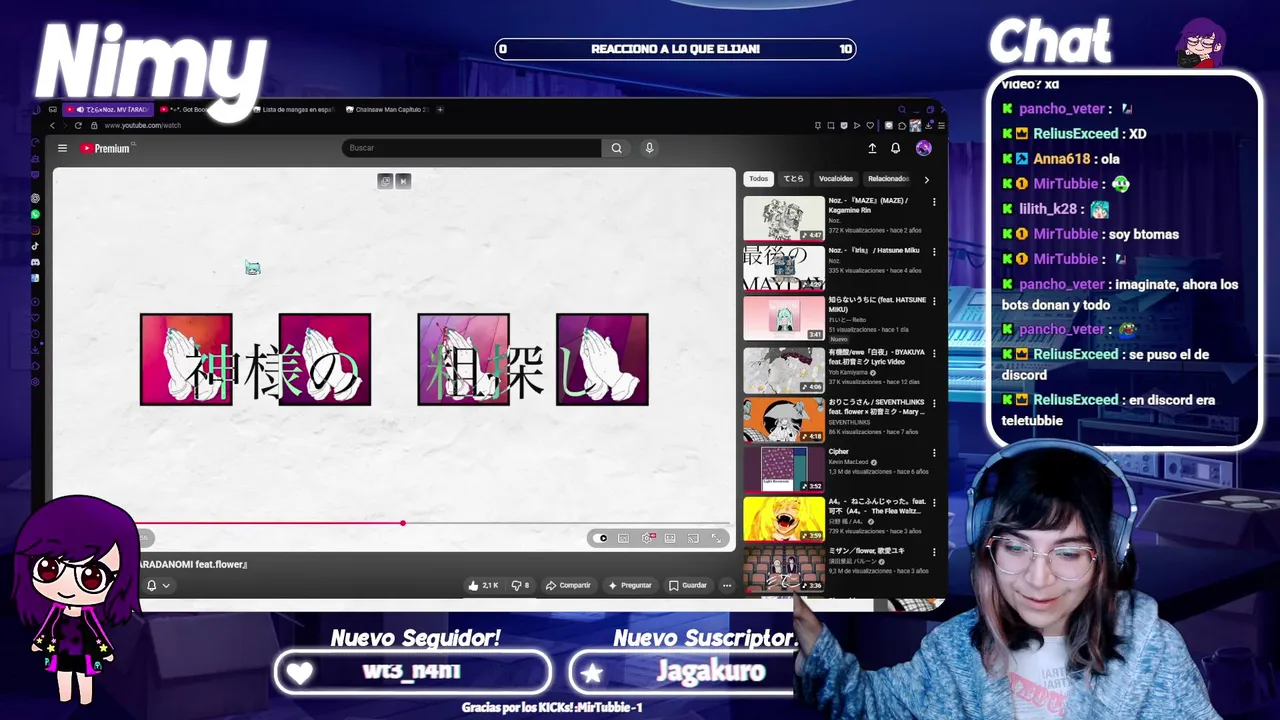The width and height of the screenshot is (1280, 720).
Task: Click chat username lilith_k28
Action: [x=1048, y=209]
